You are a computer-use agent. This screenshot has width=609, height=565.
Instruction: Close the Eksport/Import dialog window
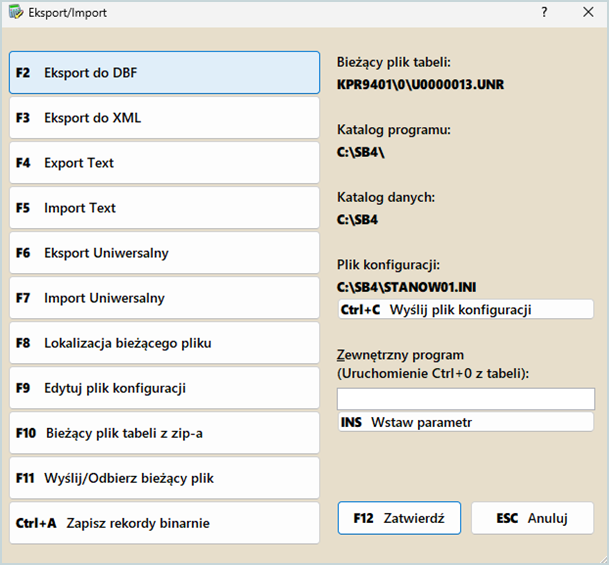click(x=588, y=13)
